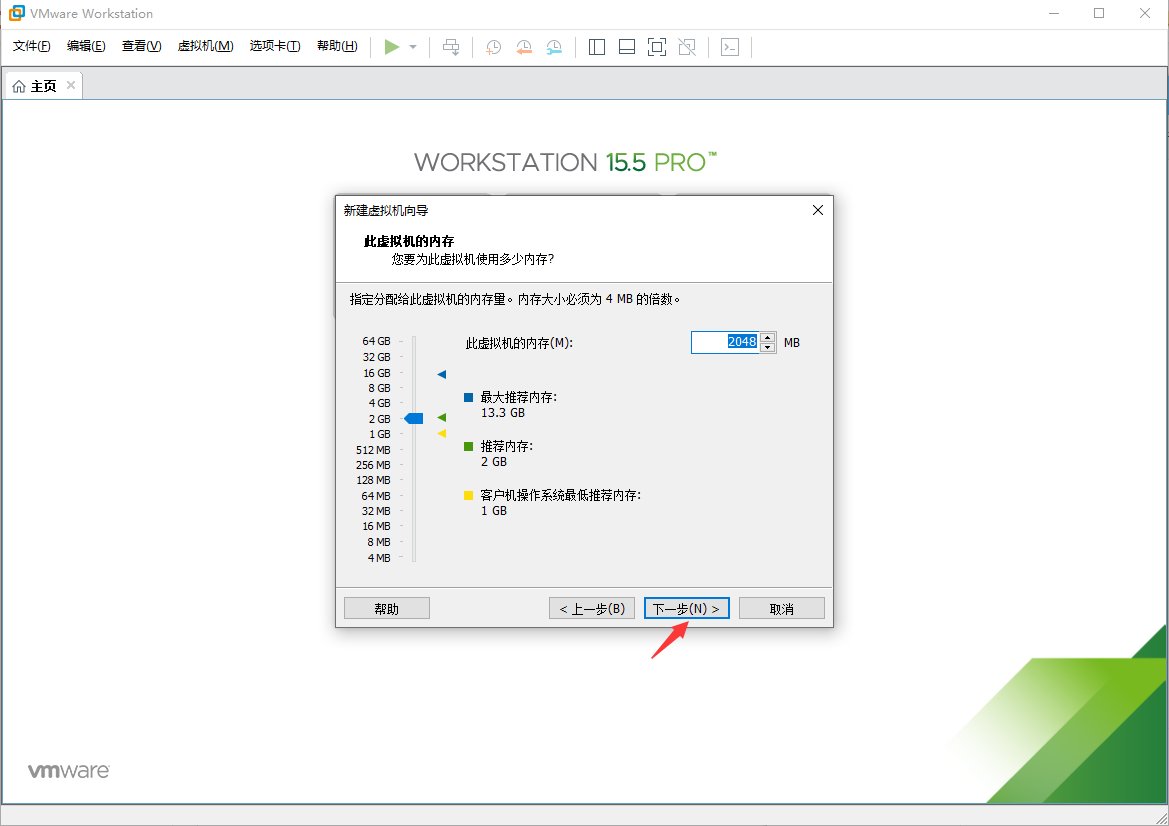Open the 文件(F) menu
This screenshot has width=1169, height=826.
click(x=31, y=46)
